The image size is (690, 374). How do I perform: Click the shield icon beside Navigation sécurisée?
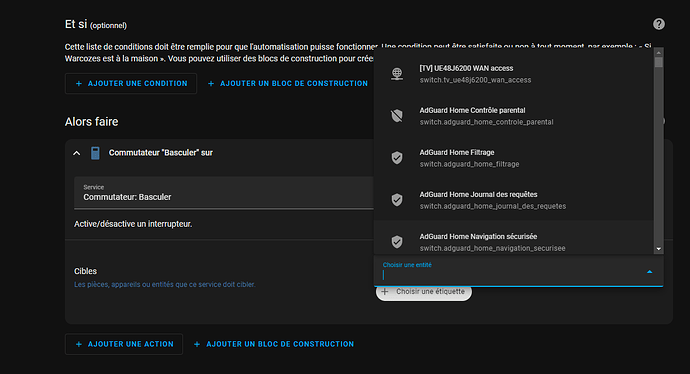coord(397,242)
